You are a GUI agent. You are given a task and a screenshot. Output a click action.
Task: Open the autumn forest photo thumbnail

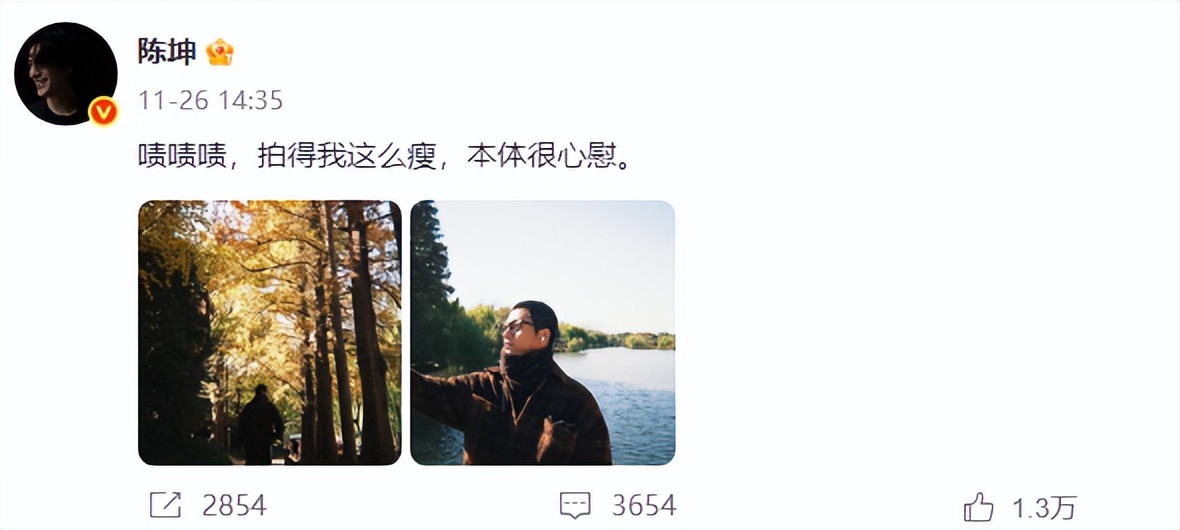269,333
